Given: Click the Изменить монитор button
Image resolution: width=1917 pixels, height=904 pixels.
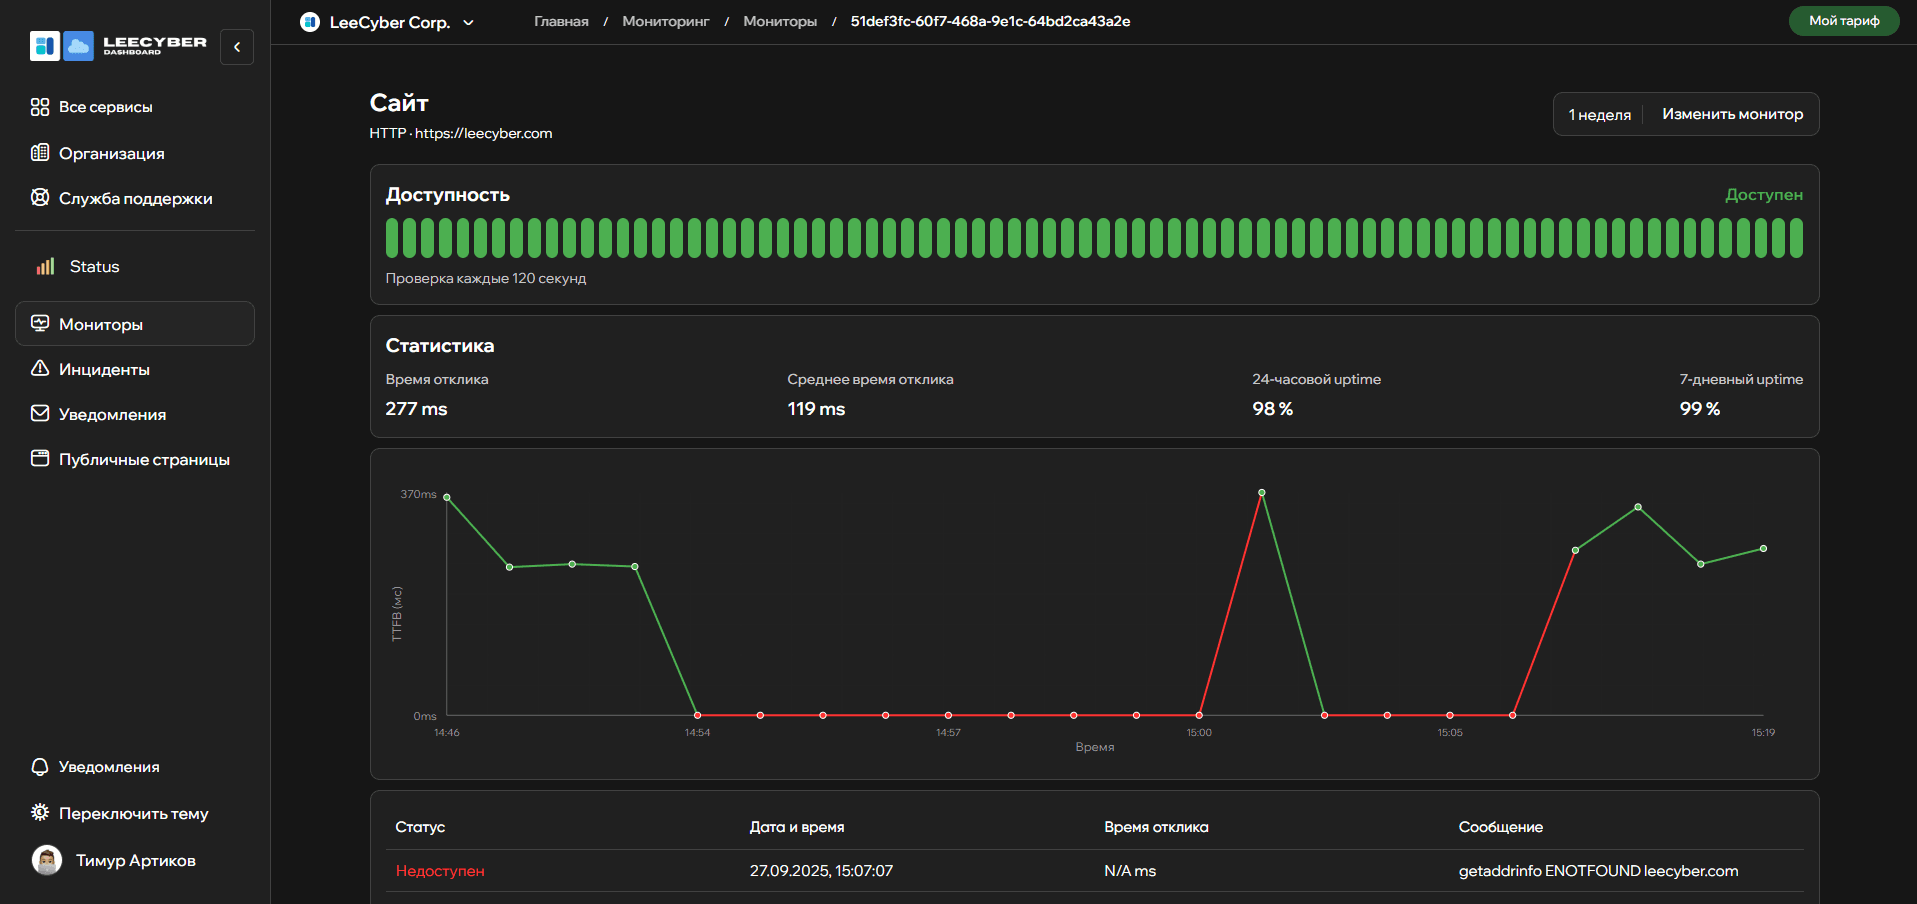Looking at the screenshot, I should pyautogui.click(x=1732, y=115).
